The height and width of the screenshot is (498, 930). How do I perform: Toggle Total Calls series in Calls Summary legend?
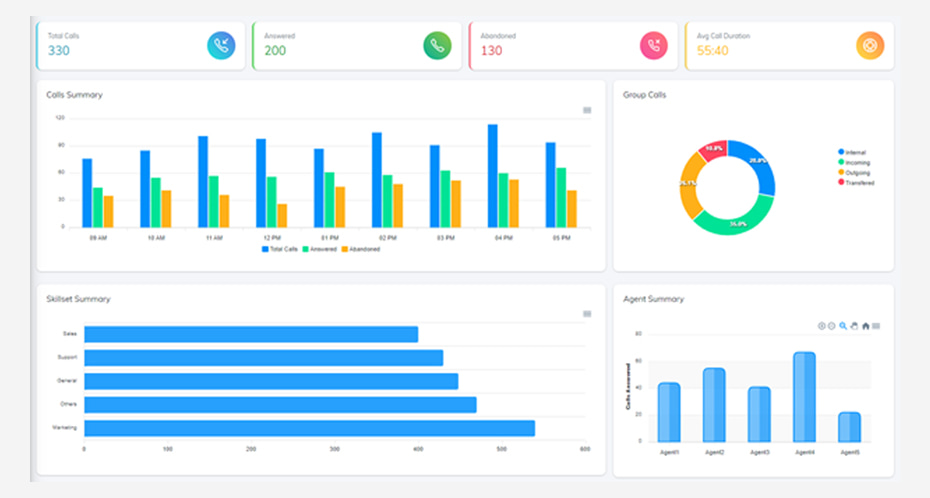coord(280,249)
